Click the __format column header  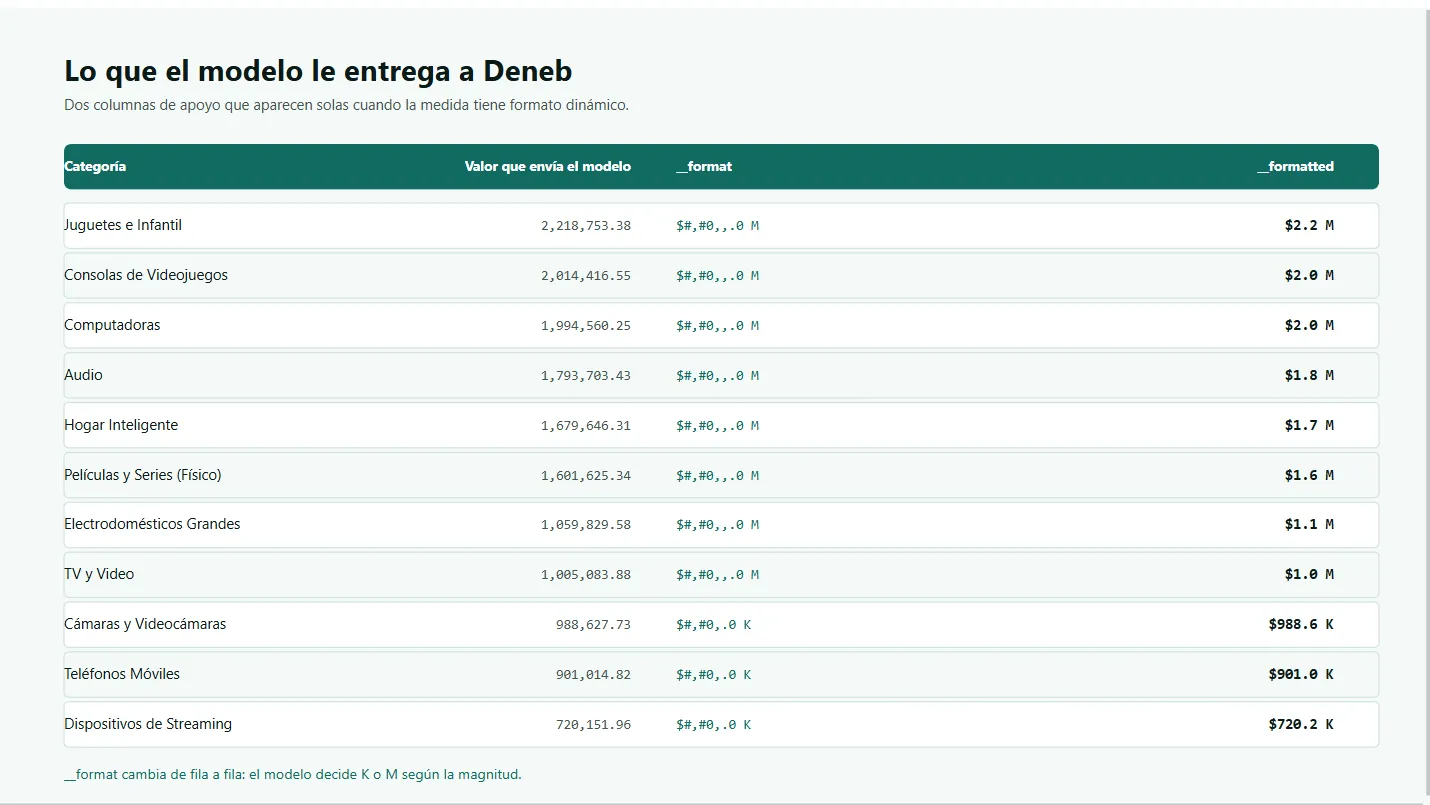click(x=704, y=167)
